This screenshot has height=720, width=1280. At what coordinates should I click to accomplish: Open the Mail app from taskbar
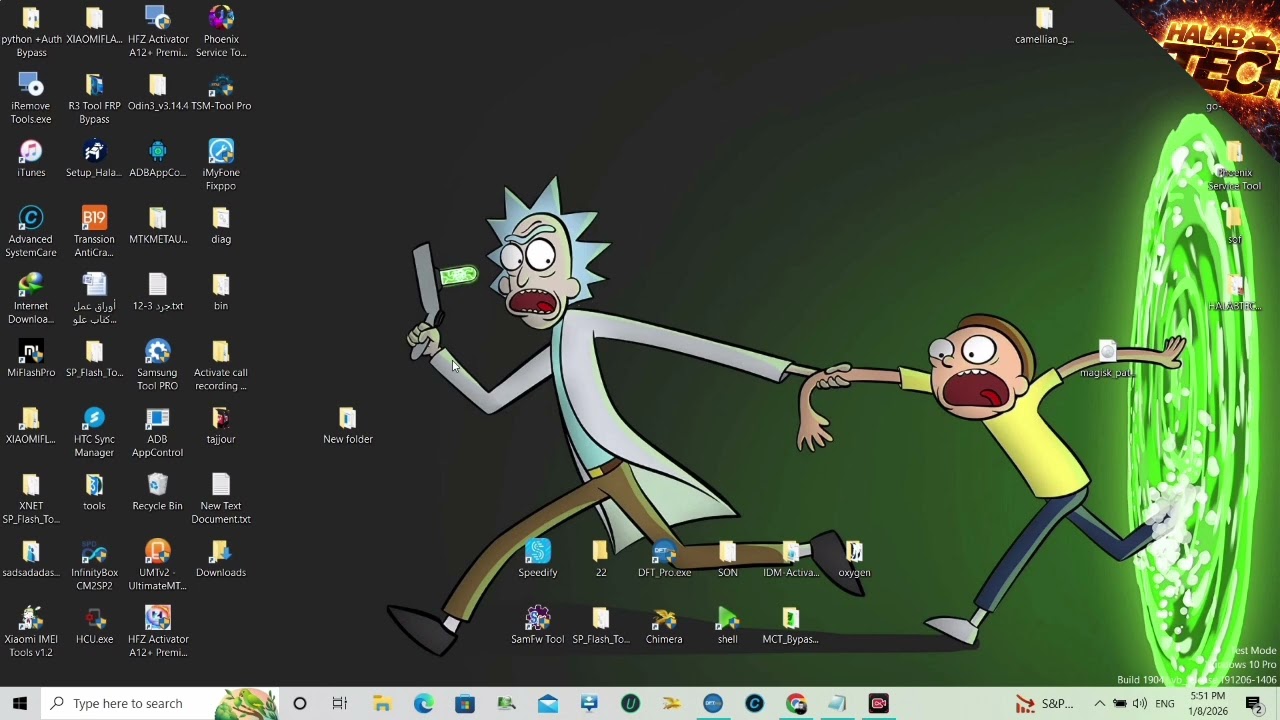(x=548, y=703)
